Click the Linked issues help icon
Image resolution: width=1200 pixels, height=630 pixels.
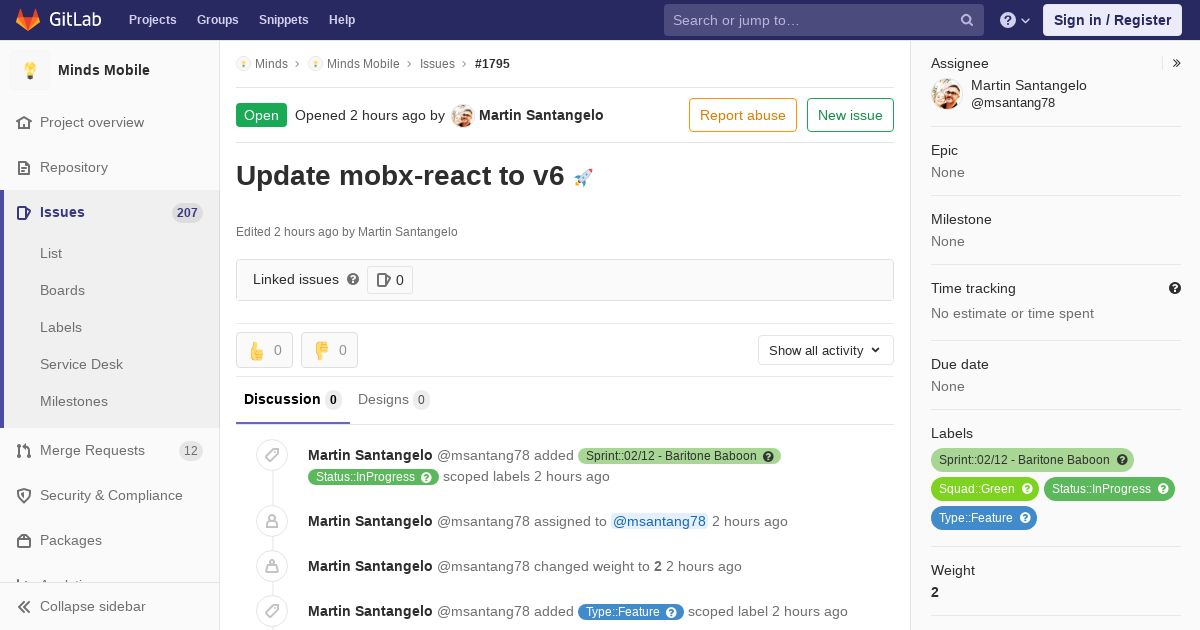(x=353, y=280)
